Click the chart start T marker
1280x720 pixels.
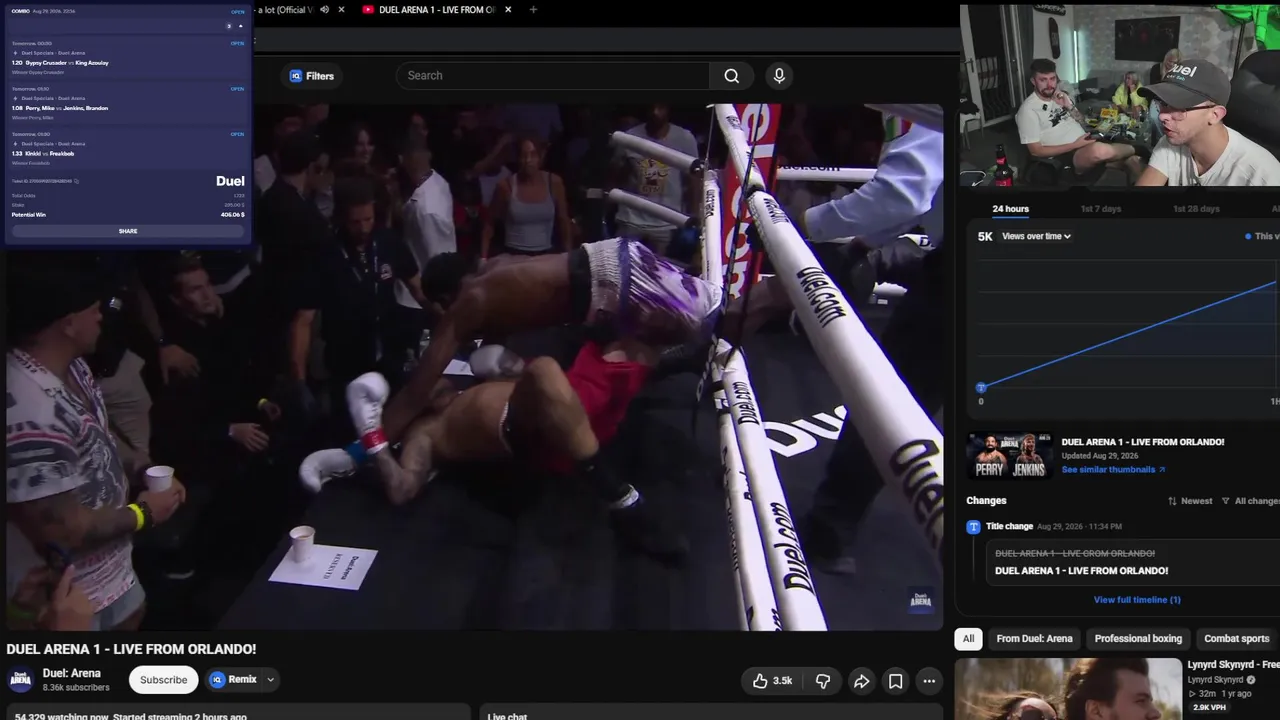tap(981, 387)
